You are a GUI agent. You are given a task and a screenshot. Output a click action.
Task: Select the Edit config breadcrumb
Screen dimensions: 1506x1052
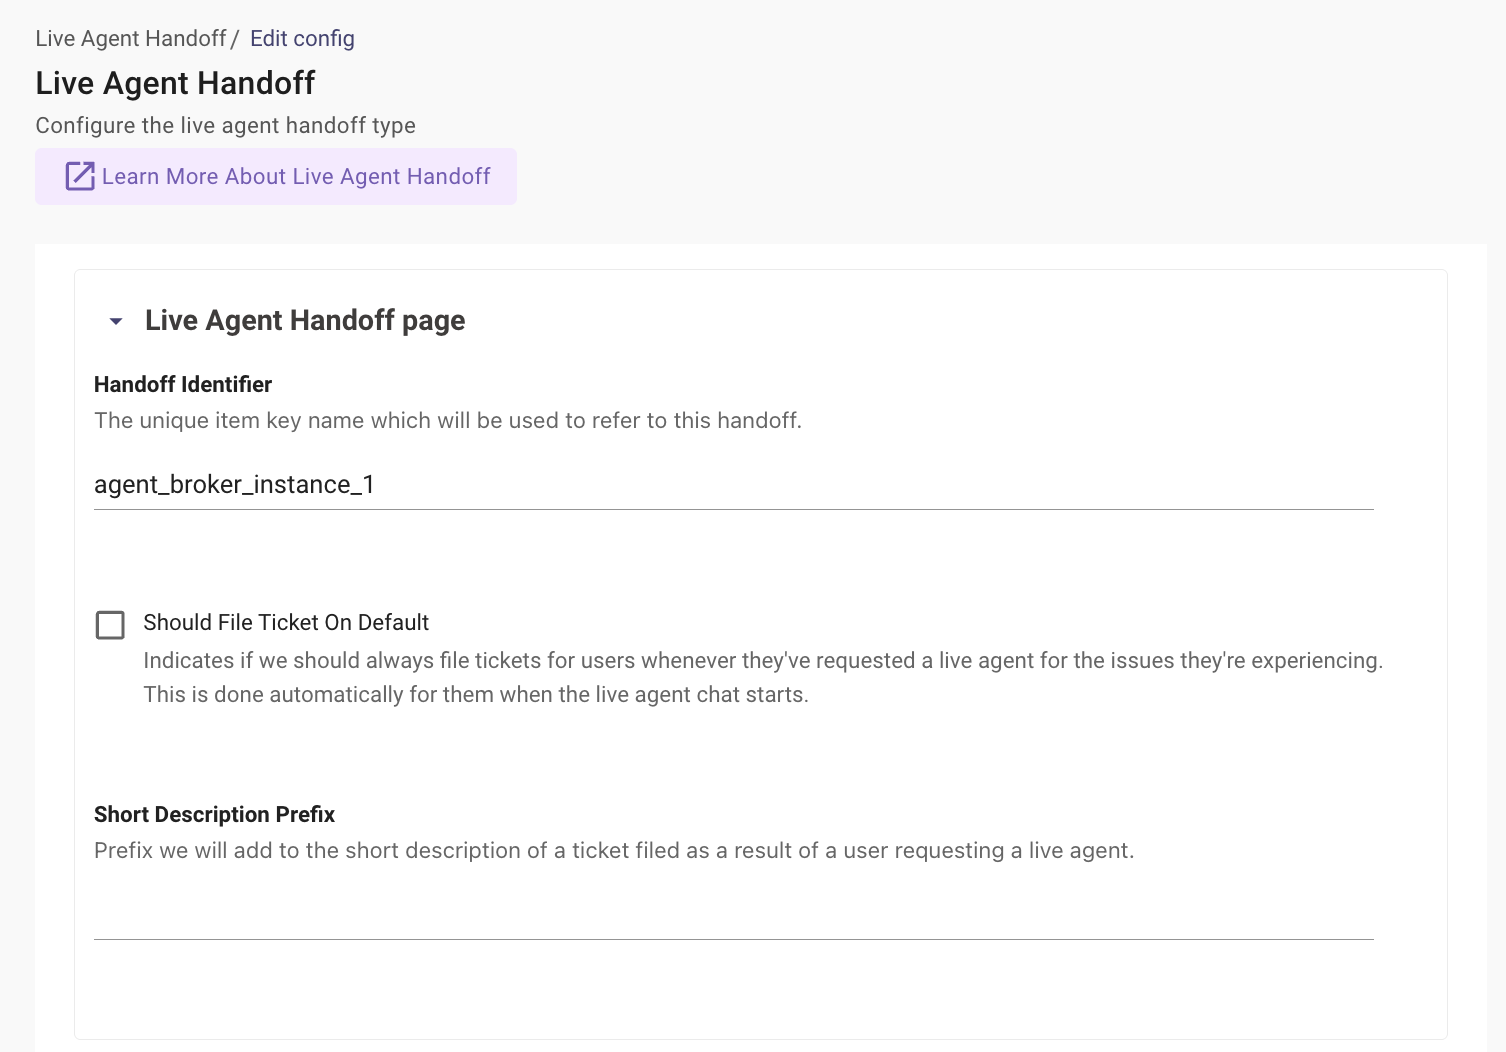(302, 38)
